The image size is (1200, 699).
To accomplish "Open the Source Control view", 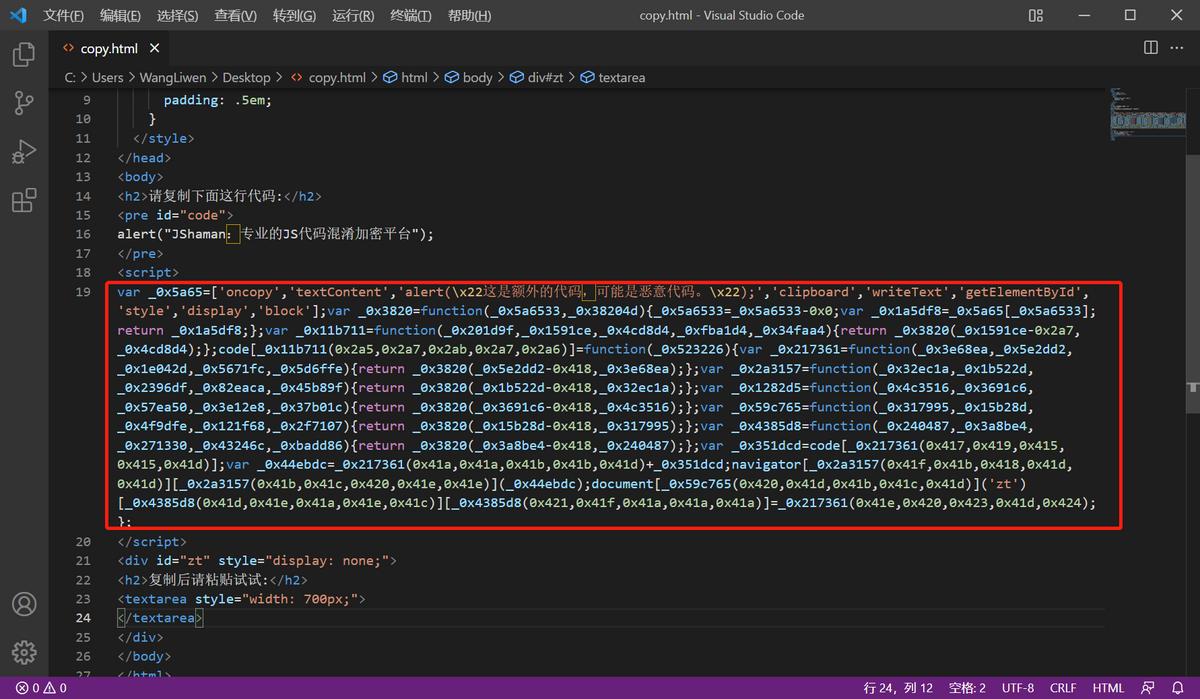I will tap(22, 103).
